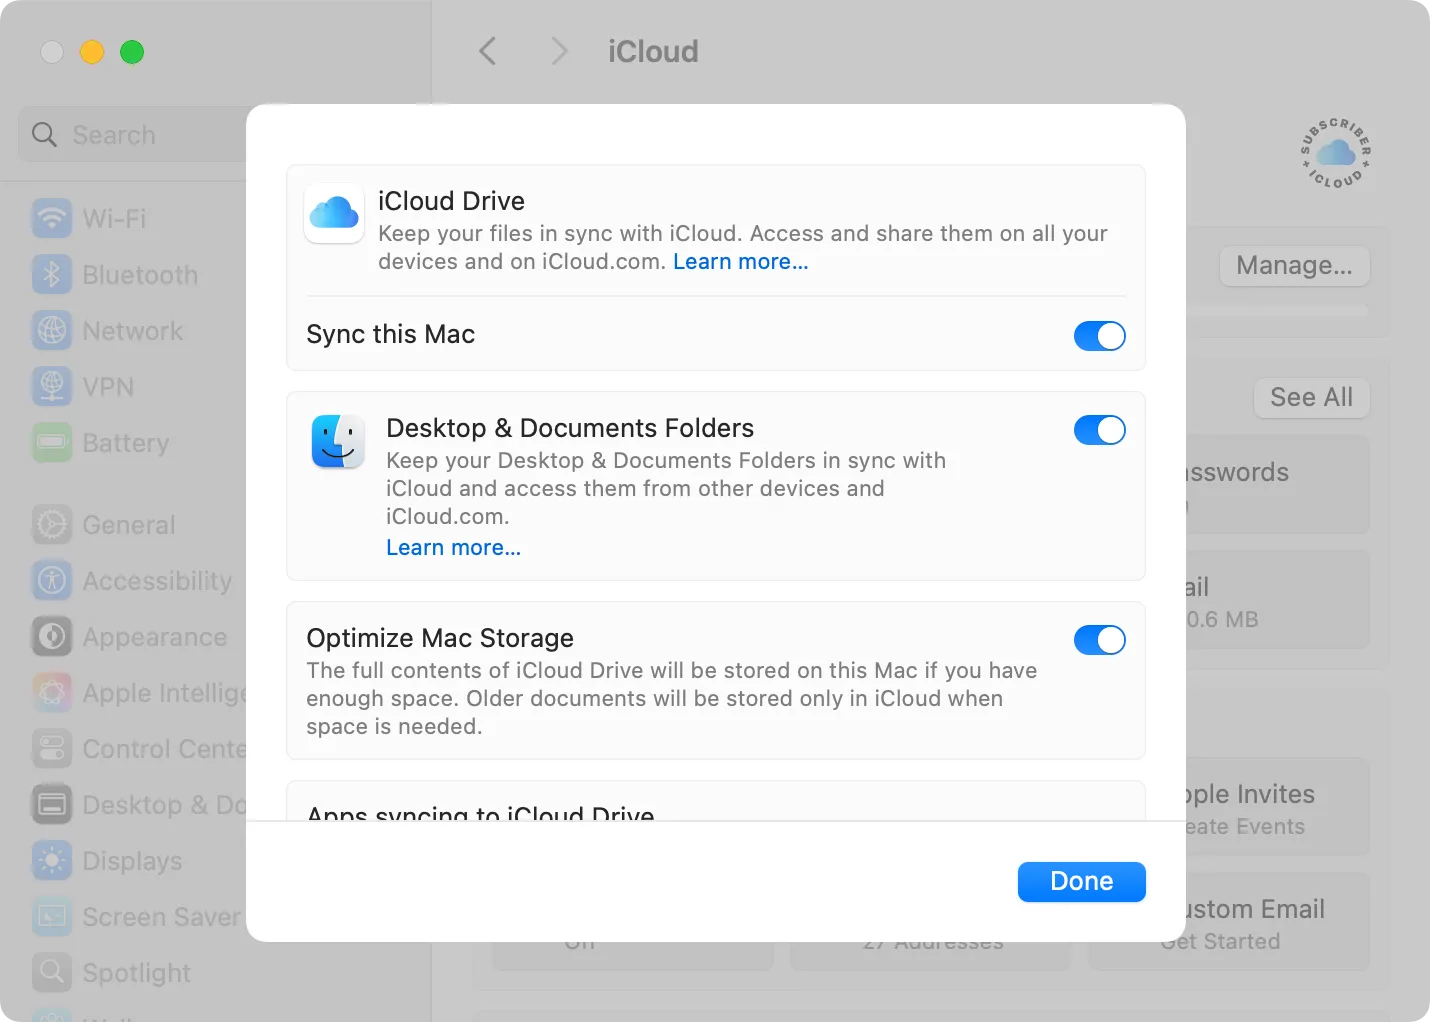Click the Bluetooth sidebar icon
Image resolution: width=1430 pixels, height=1022 pixels.
51,274
